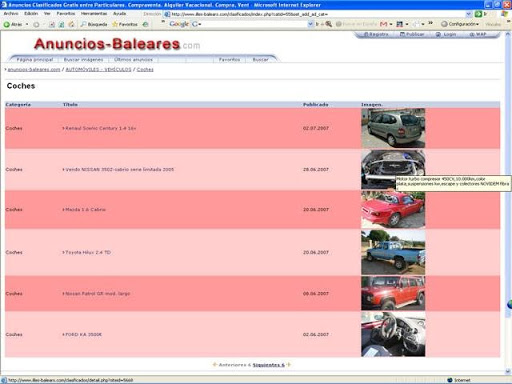
Task: Expand the Google search box dropdown arrow
Action: tap(310, 24)
